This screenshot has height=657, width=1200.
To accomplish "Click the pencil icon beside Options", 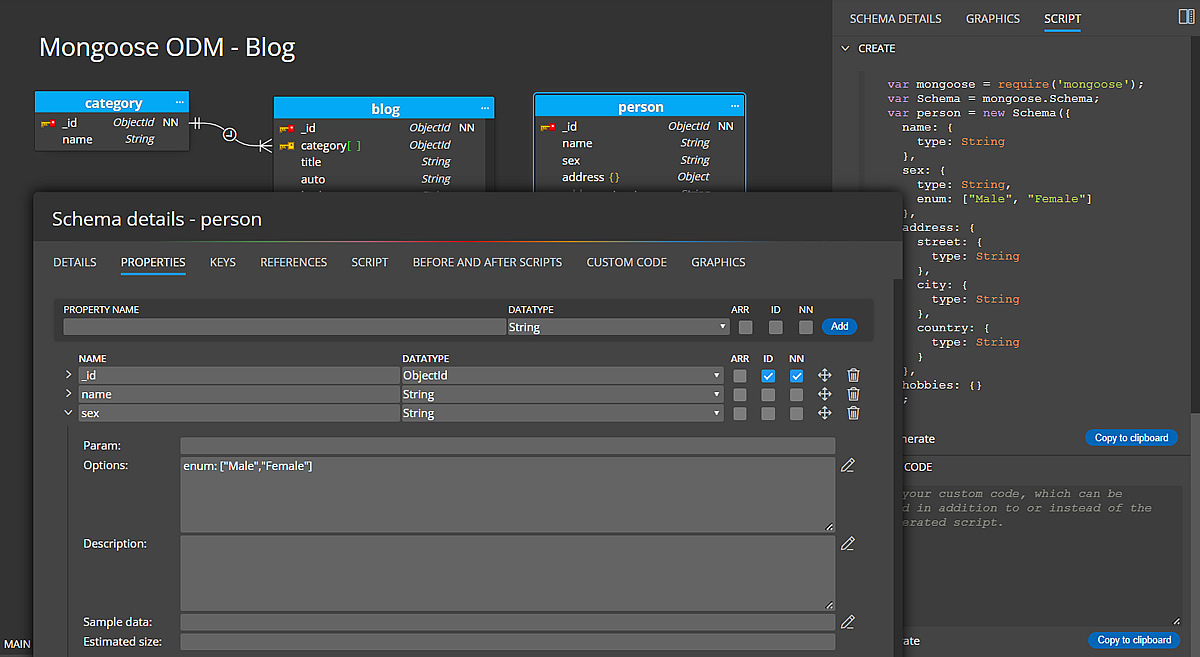I will pos(847,465).
